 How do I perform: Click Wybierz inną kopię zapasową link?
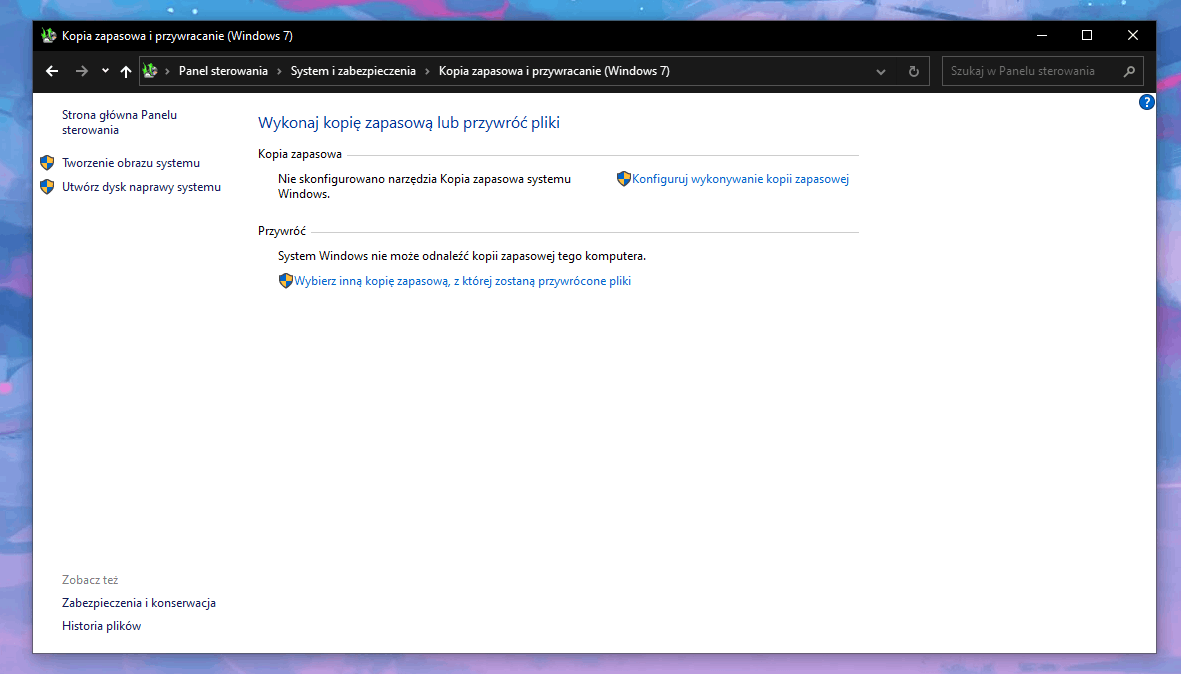point(462,281)
